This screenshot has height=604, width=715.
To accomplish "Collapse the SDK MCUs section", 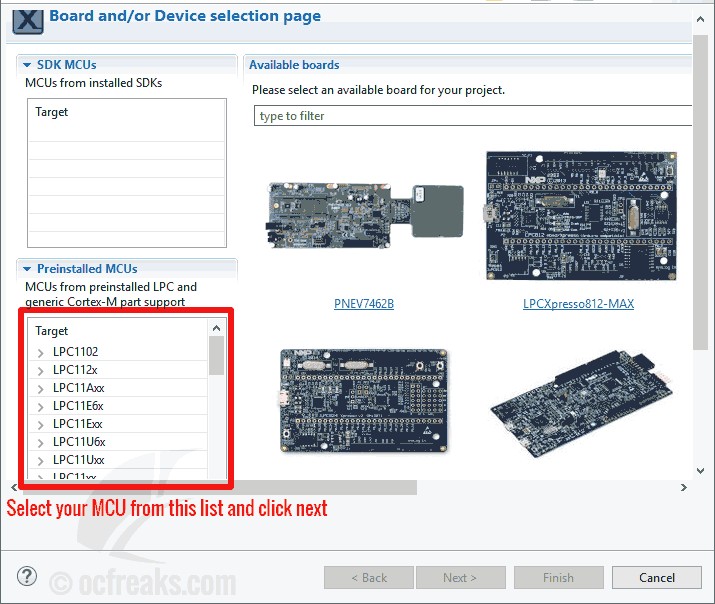I will 27,65.
